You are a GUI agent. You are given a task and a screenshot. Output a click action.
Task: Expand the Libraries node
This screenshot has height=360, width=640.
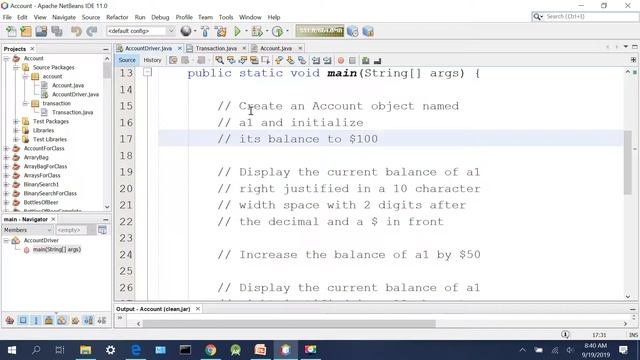[x=16, y=130]
